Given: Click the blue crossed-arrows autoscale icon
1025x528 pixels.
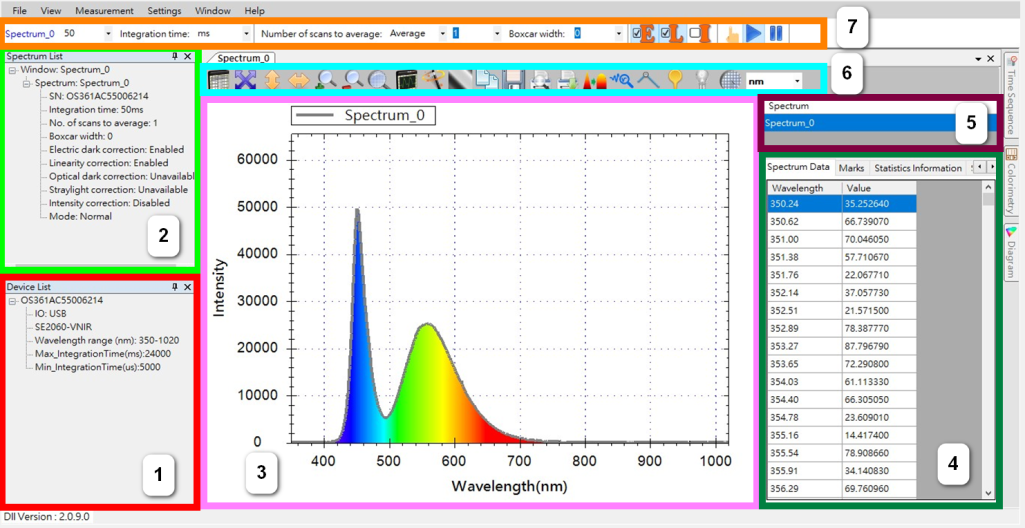Looking at the screenshot, I should click(245, 80).
